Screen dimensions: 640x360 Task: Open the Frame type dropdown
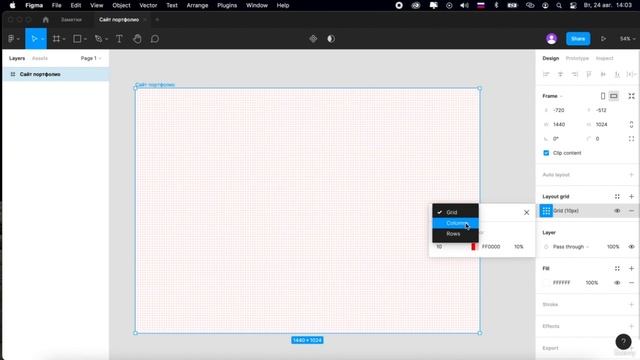(x=552, y=96)
